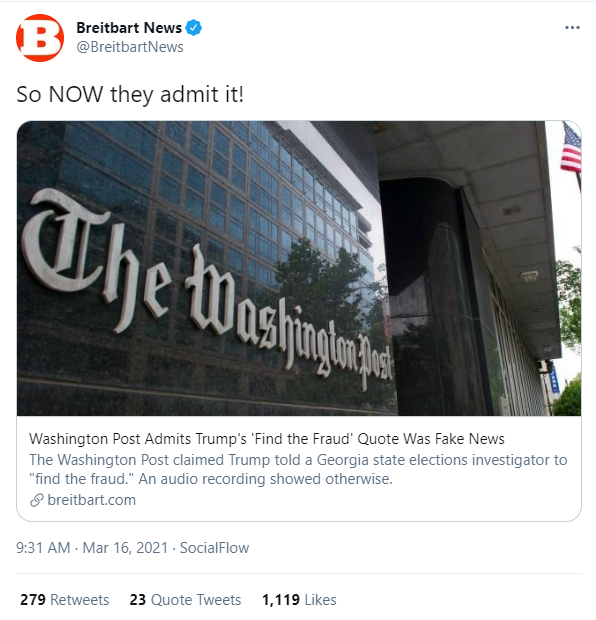Viewport: 596px width, 620px height.
Task: Show the 1,119 Likes list
Action: pos(299,600)
